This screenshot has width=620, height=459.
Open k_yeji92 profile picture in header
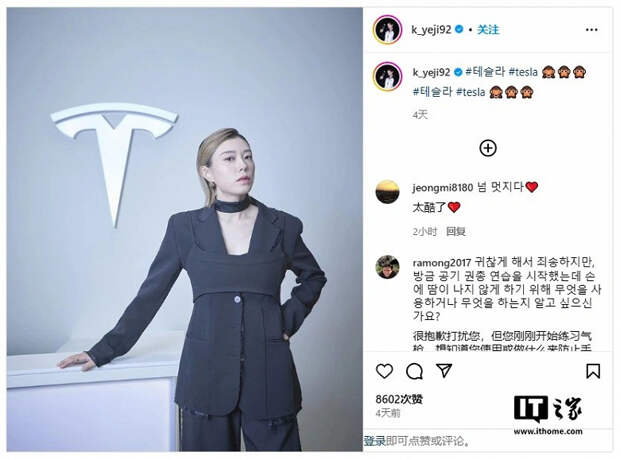(387, 30)
